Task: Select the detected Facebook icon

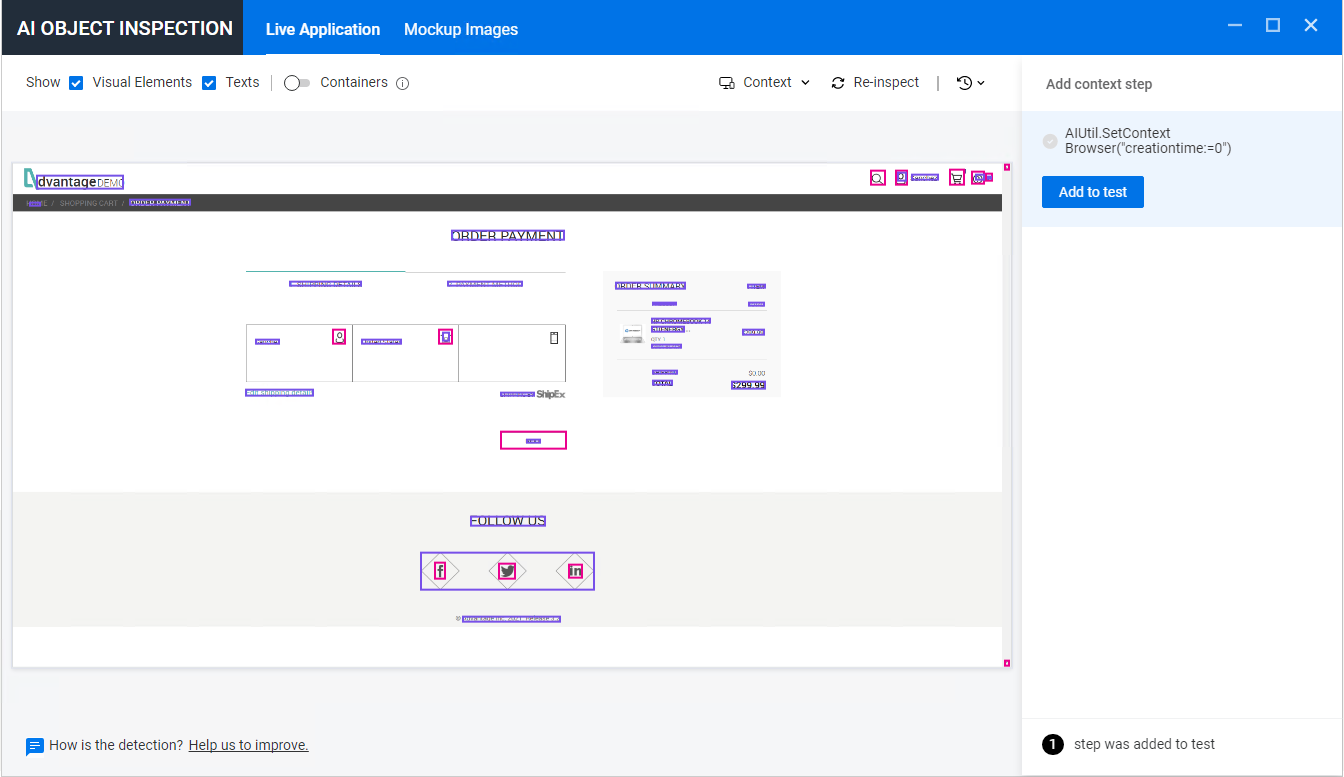Action: point(440,571)
